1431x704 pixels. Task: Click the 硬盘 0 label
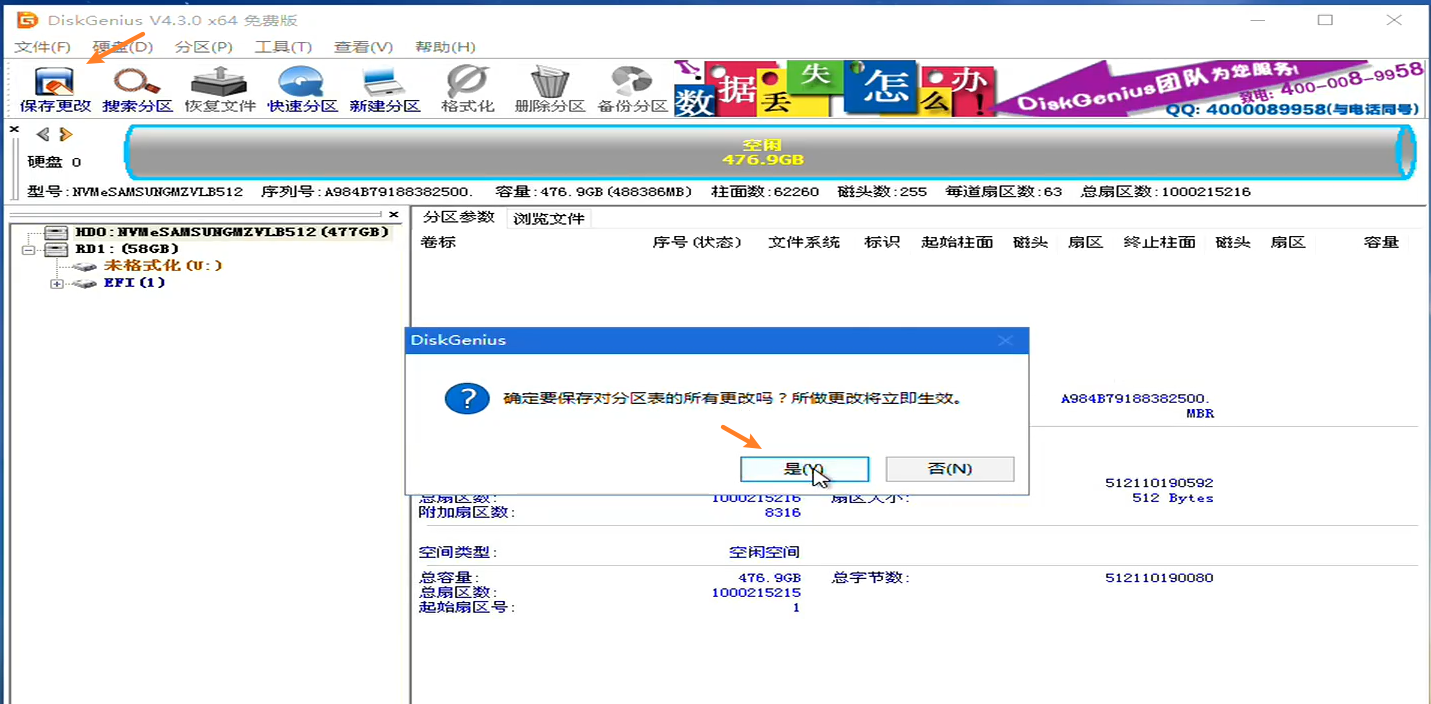click(x=54, y=162)
